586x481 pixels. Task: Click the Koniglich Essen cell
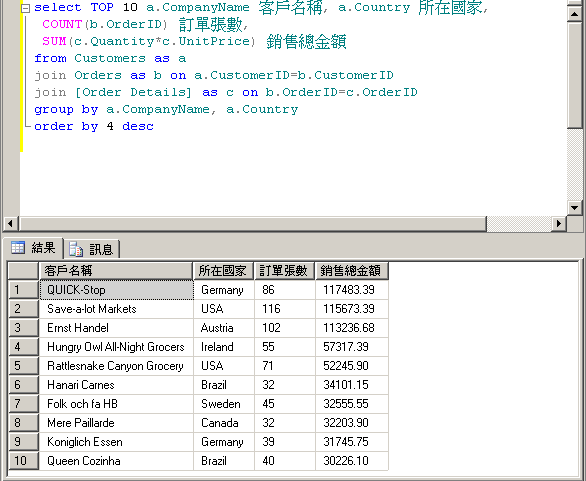point(116,442)
